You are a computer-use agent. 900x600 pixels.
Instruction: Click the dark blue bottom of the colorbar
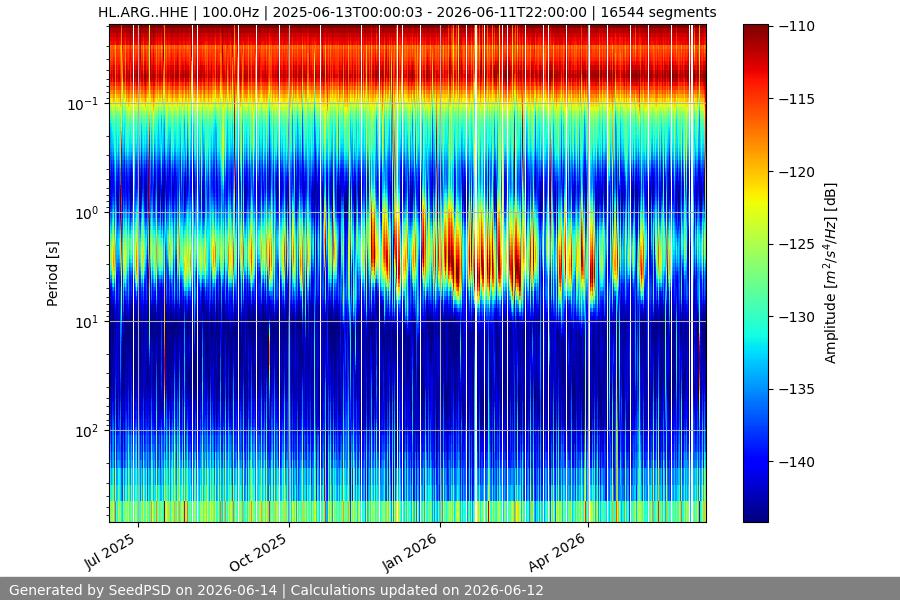pos(755,514)
